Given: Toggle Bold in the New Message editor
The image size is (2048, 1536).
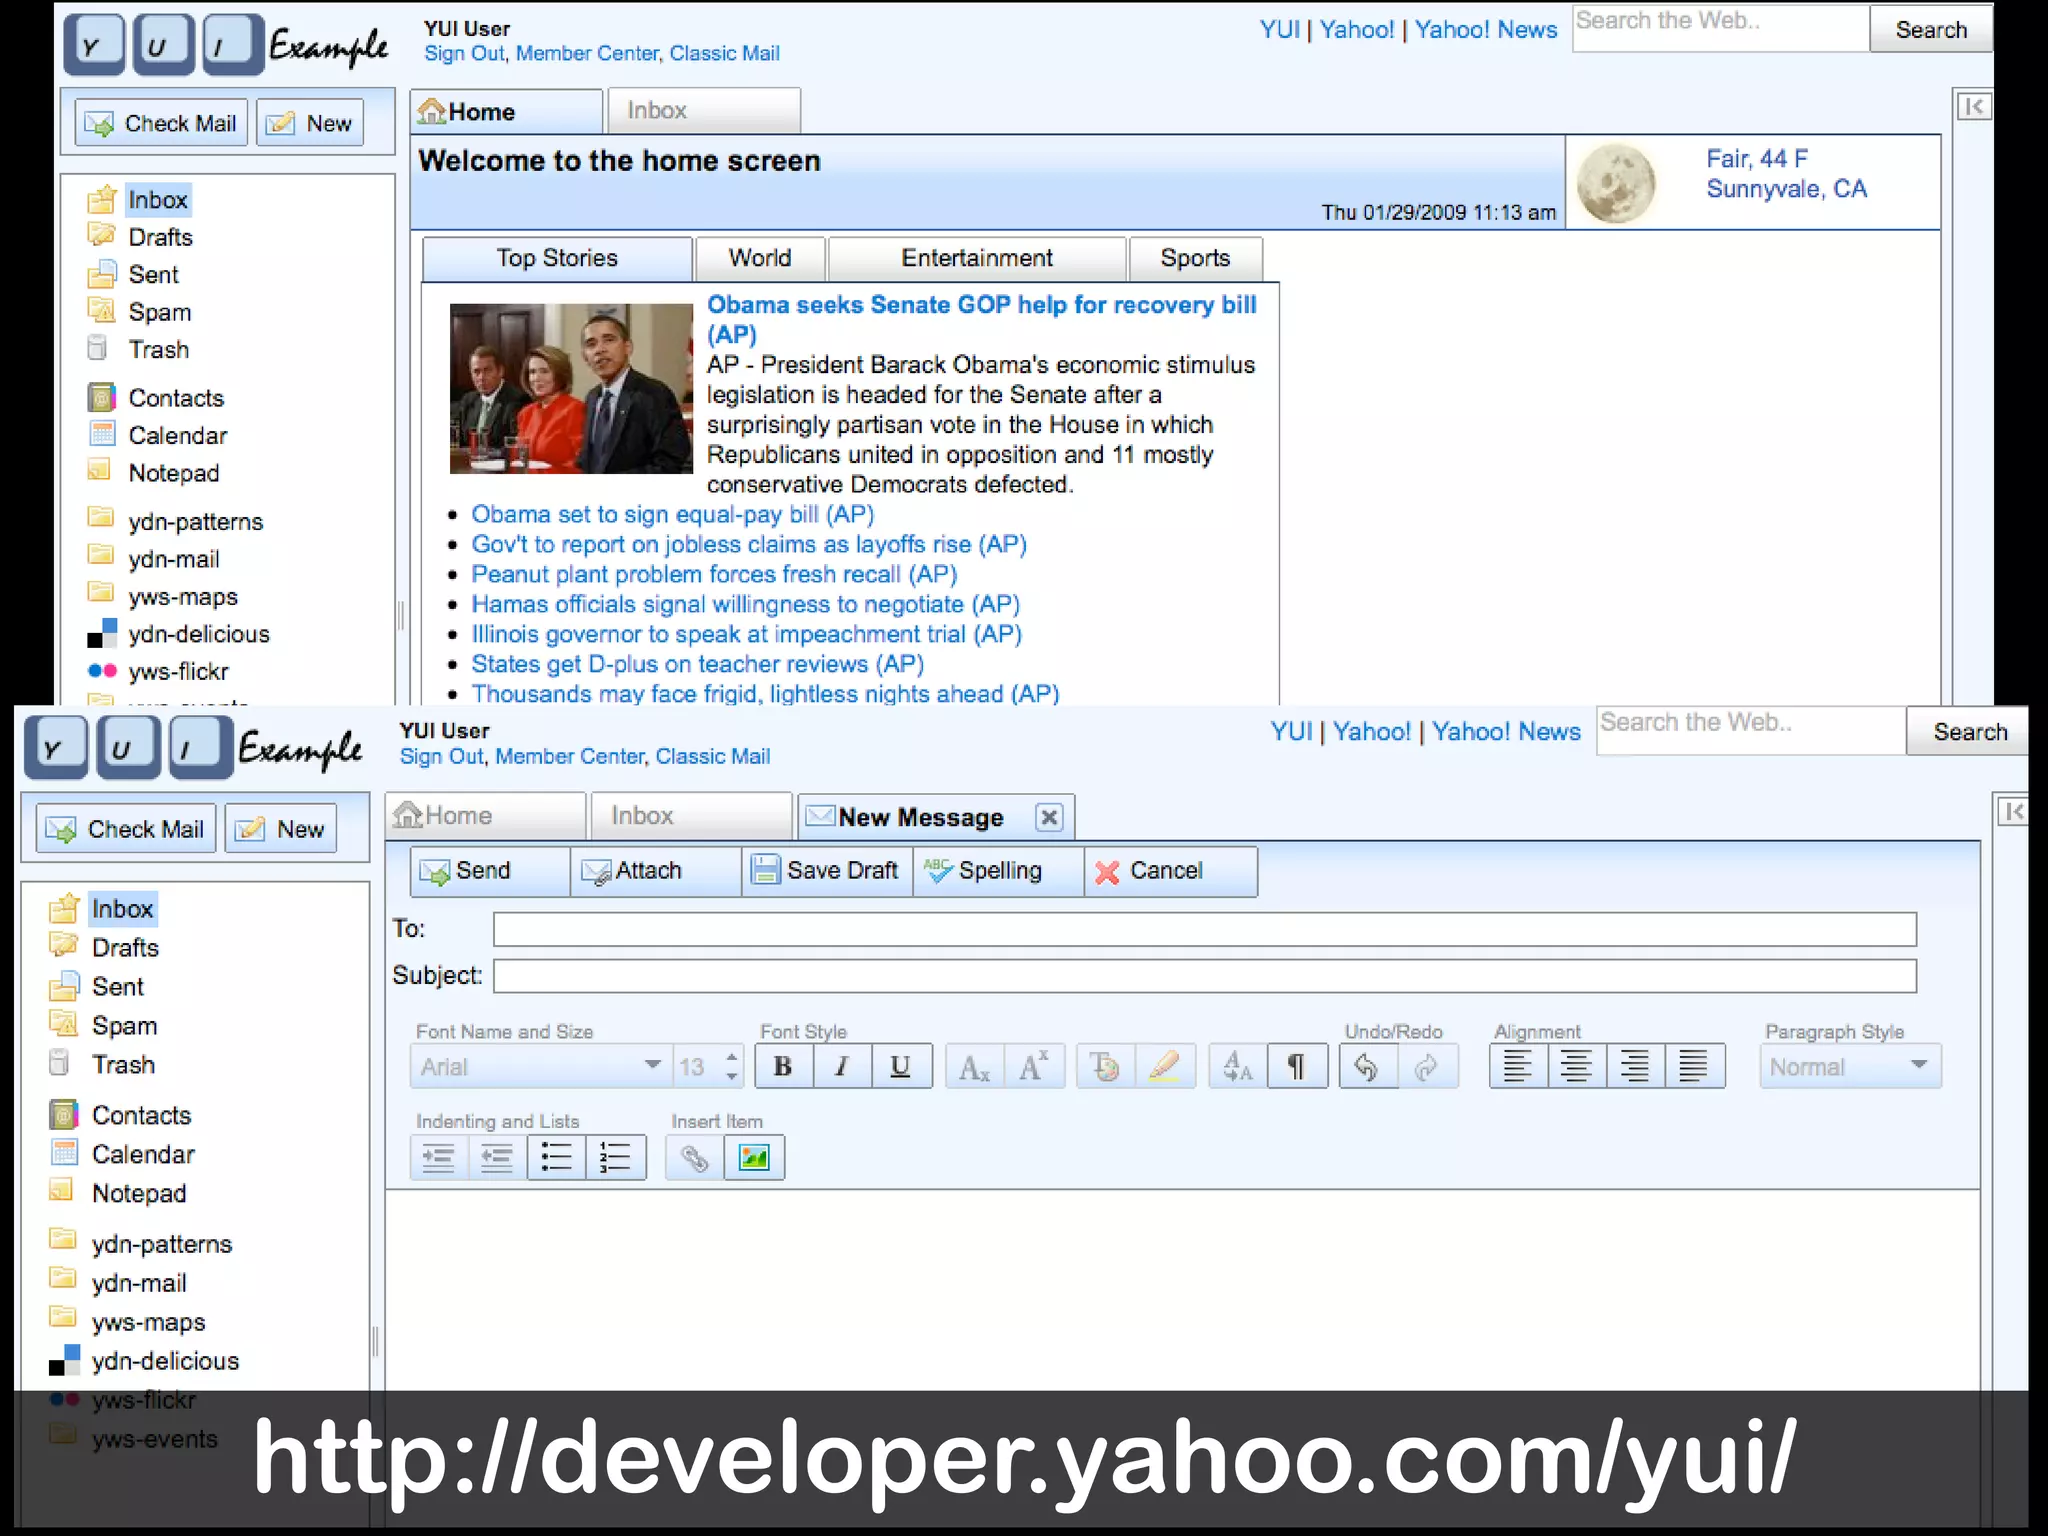Looking at the screenshot, I should [783, 1067].
